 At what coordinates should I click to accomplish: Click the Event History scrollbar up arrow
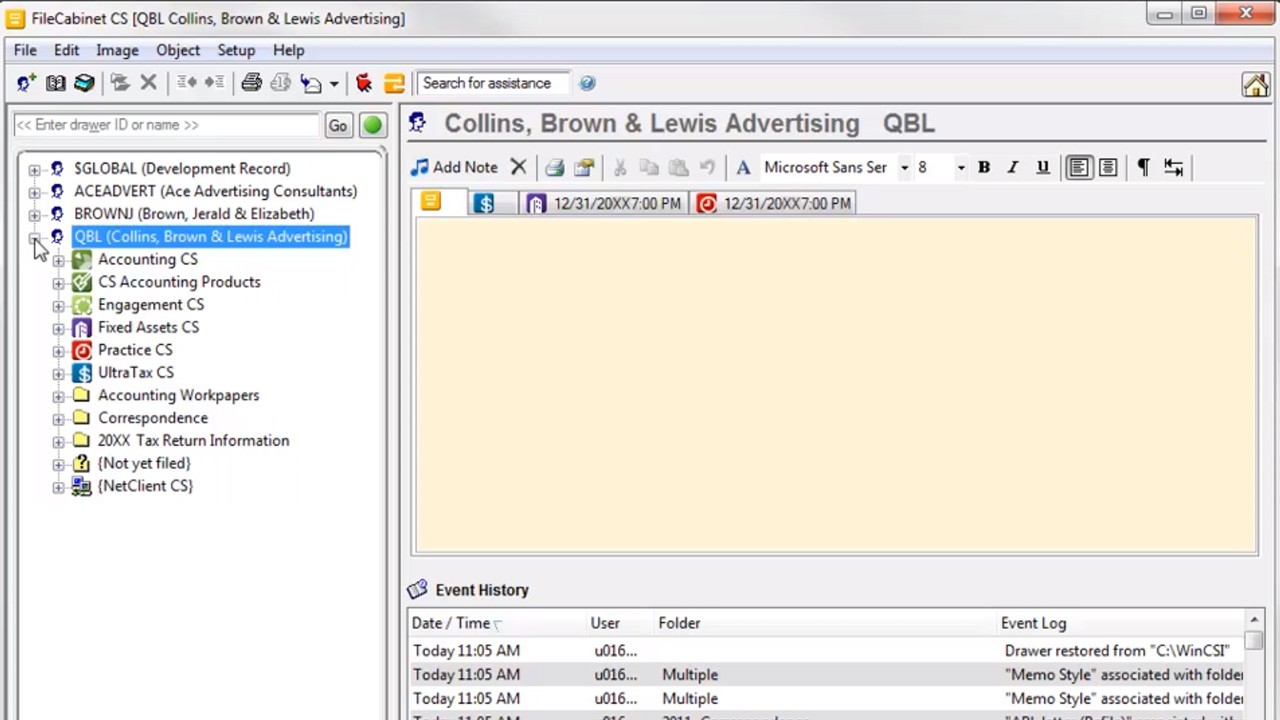tap(1254, 620)
